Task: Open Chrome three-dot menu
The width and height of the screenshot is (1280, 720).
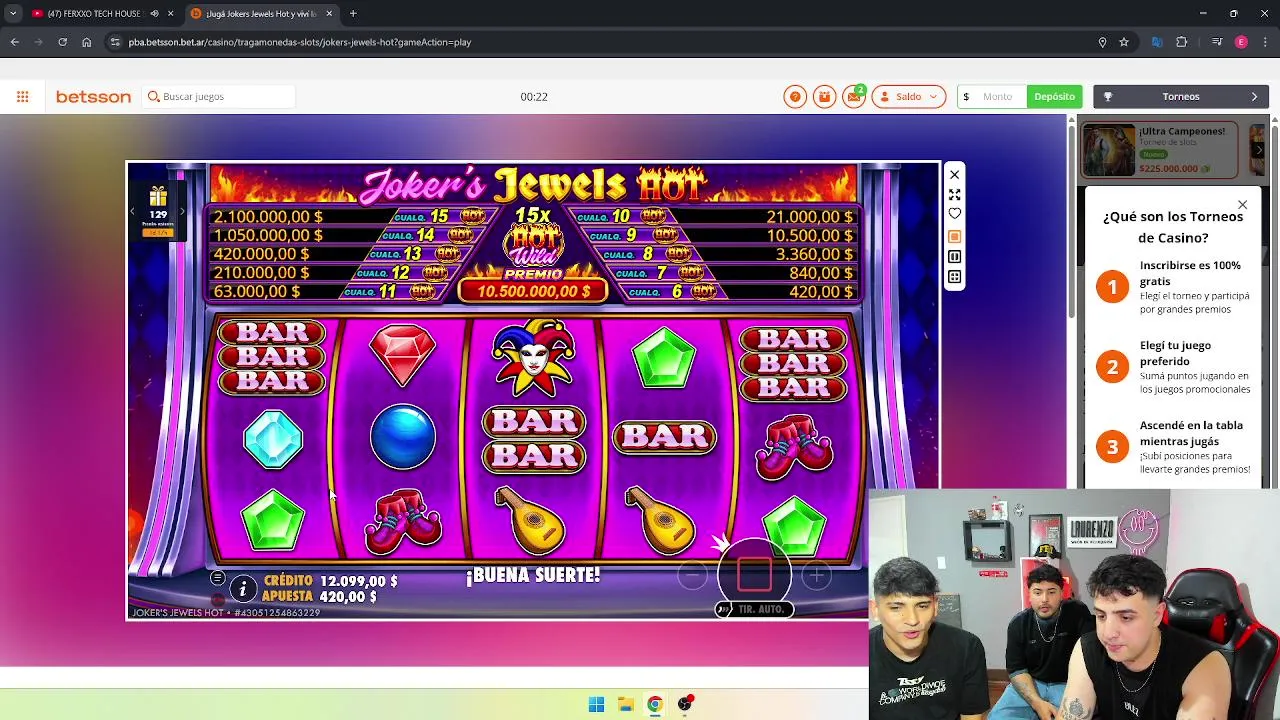Action: [x=1265, y=42]
